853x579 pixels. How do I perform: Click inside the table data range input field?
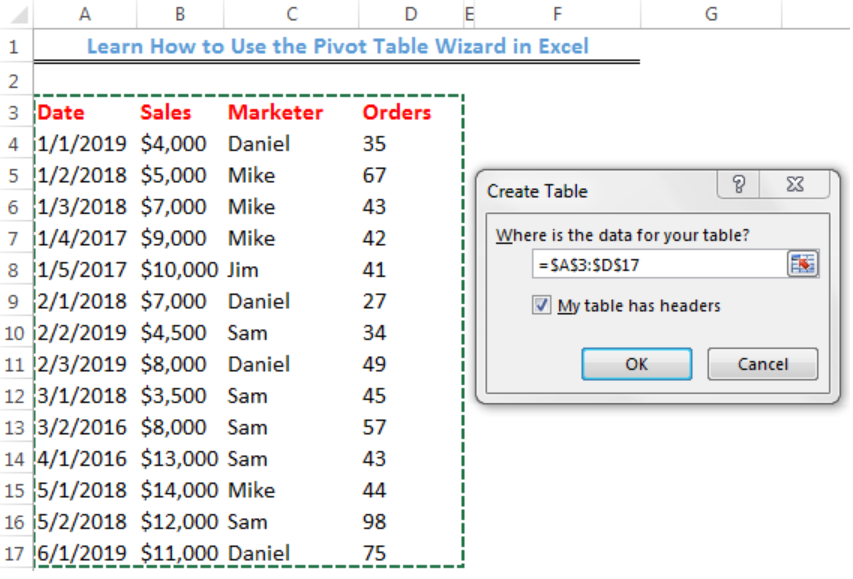[650, 264]
